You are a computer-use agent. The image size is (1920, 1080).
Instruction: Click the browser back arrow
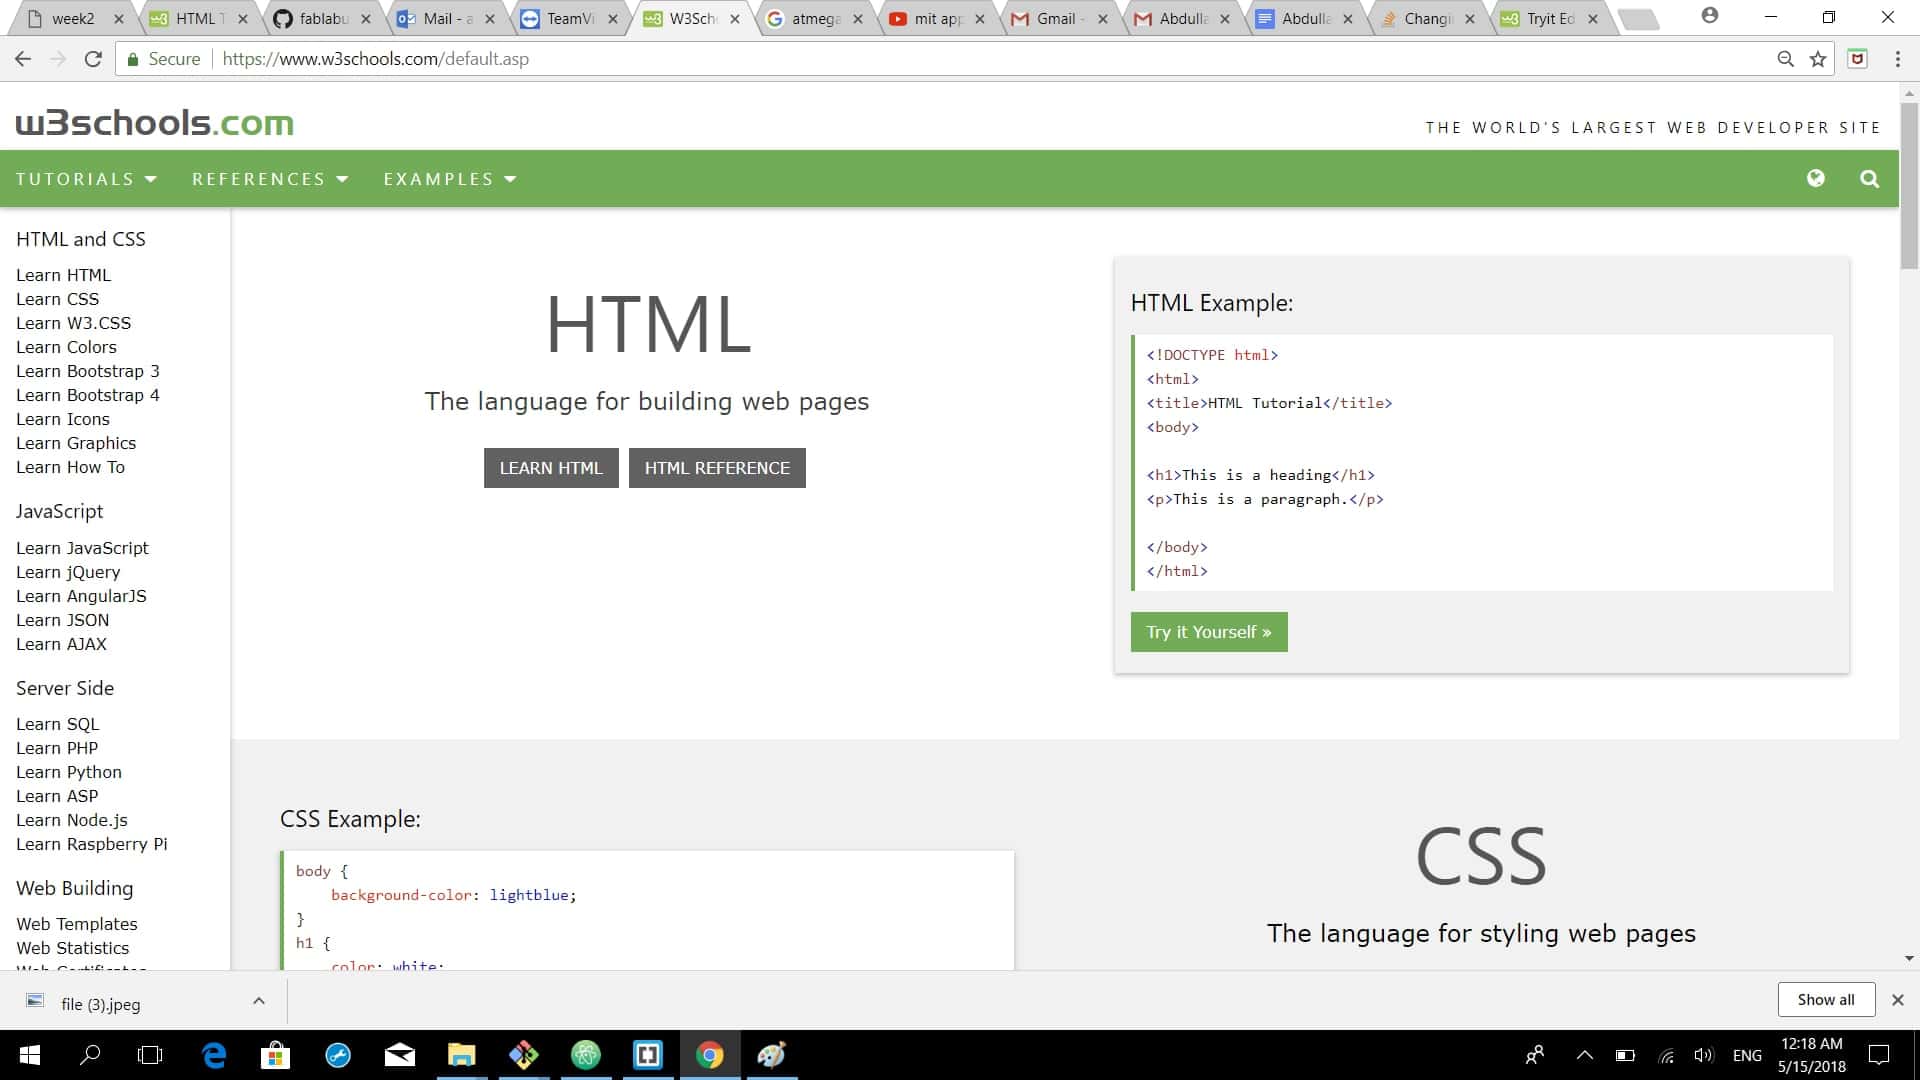tap(23, 59)
